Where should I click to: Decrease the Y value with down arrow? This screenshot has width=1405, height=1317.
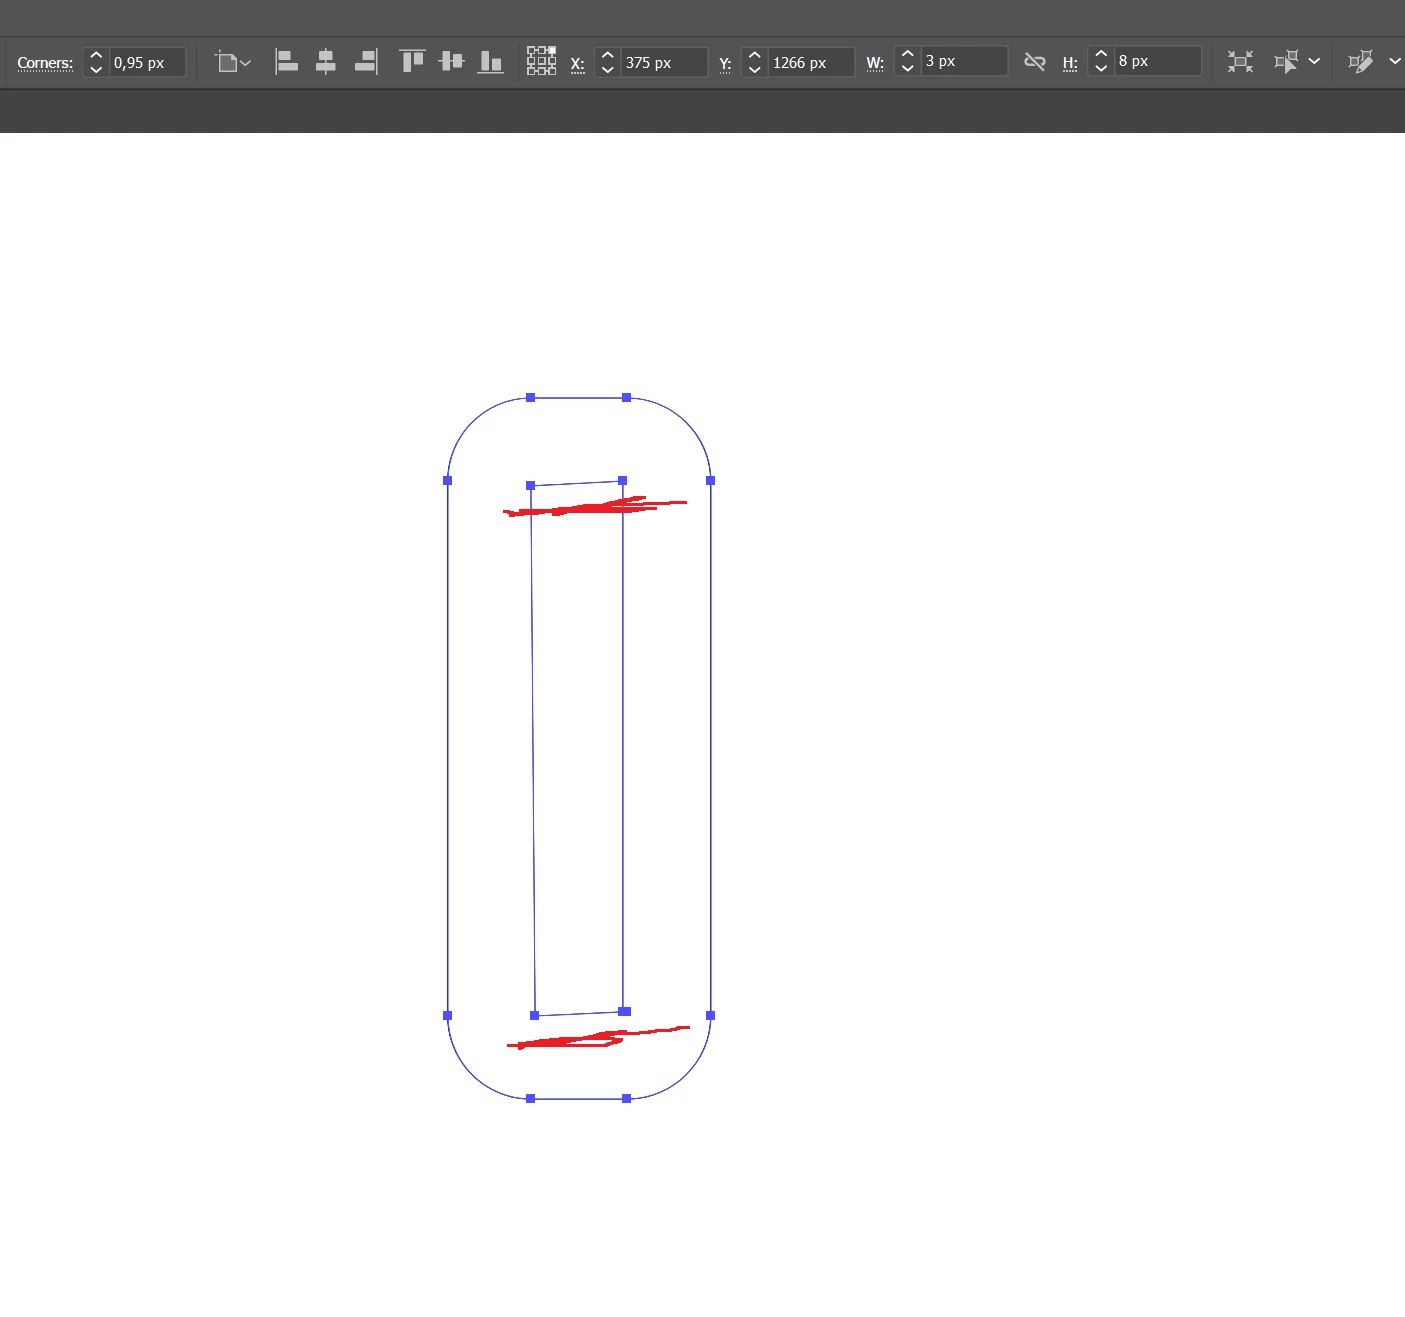pyautogui.click(x=754, y=69)
